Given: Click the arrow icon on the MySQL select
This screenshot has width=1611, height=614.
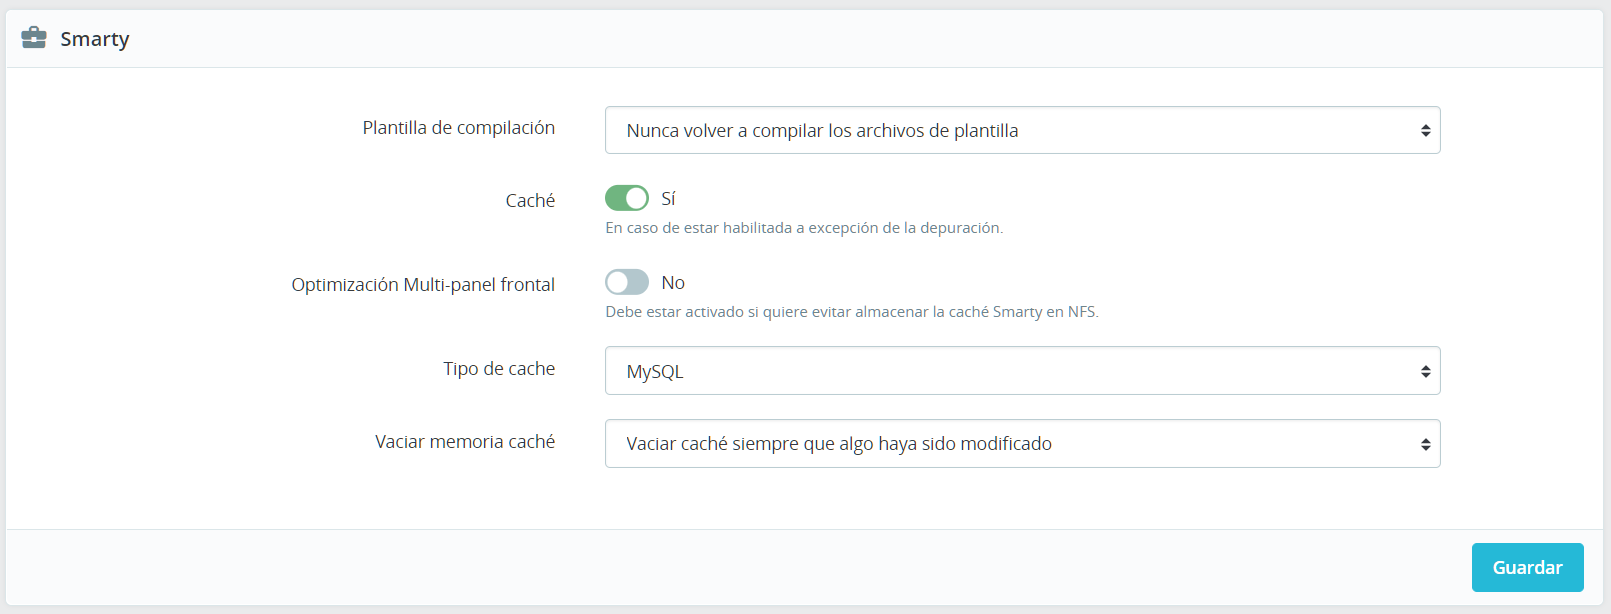Looking at the screenshot, I should click(1425, 372).
